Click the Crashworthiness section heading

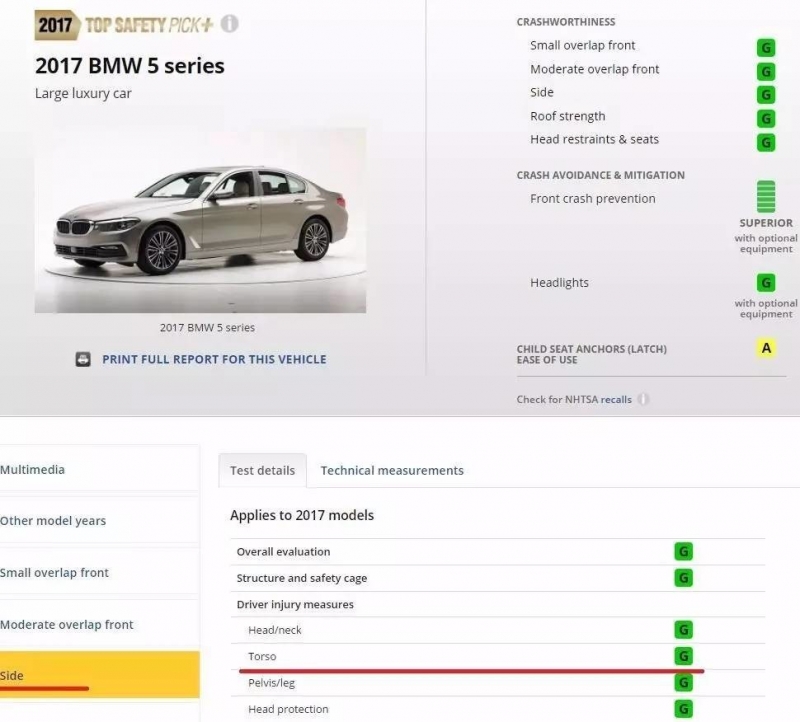click(566, 22)
